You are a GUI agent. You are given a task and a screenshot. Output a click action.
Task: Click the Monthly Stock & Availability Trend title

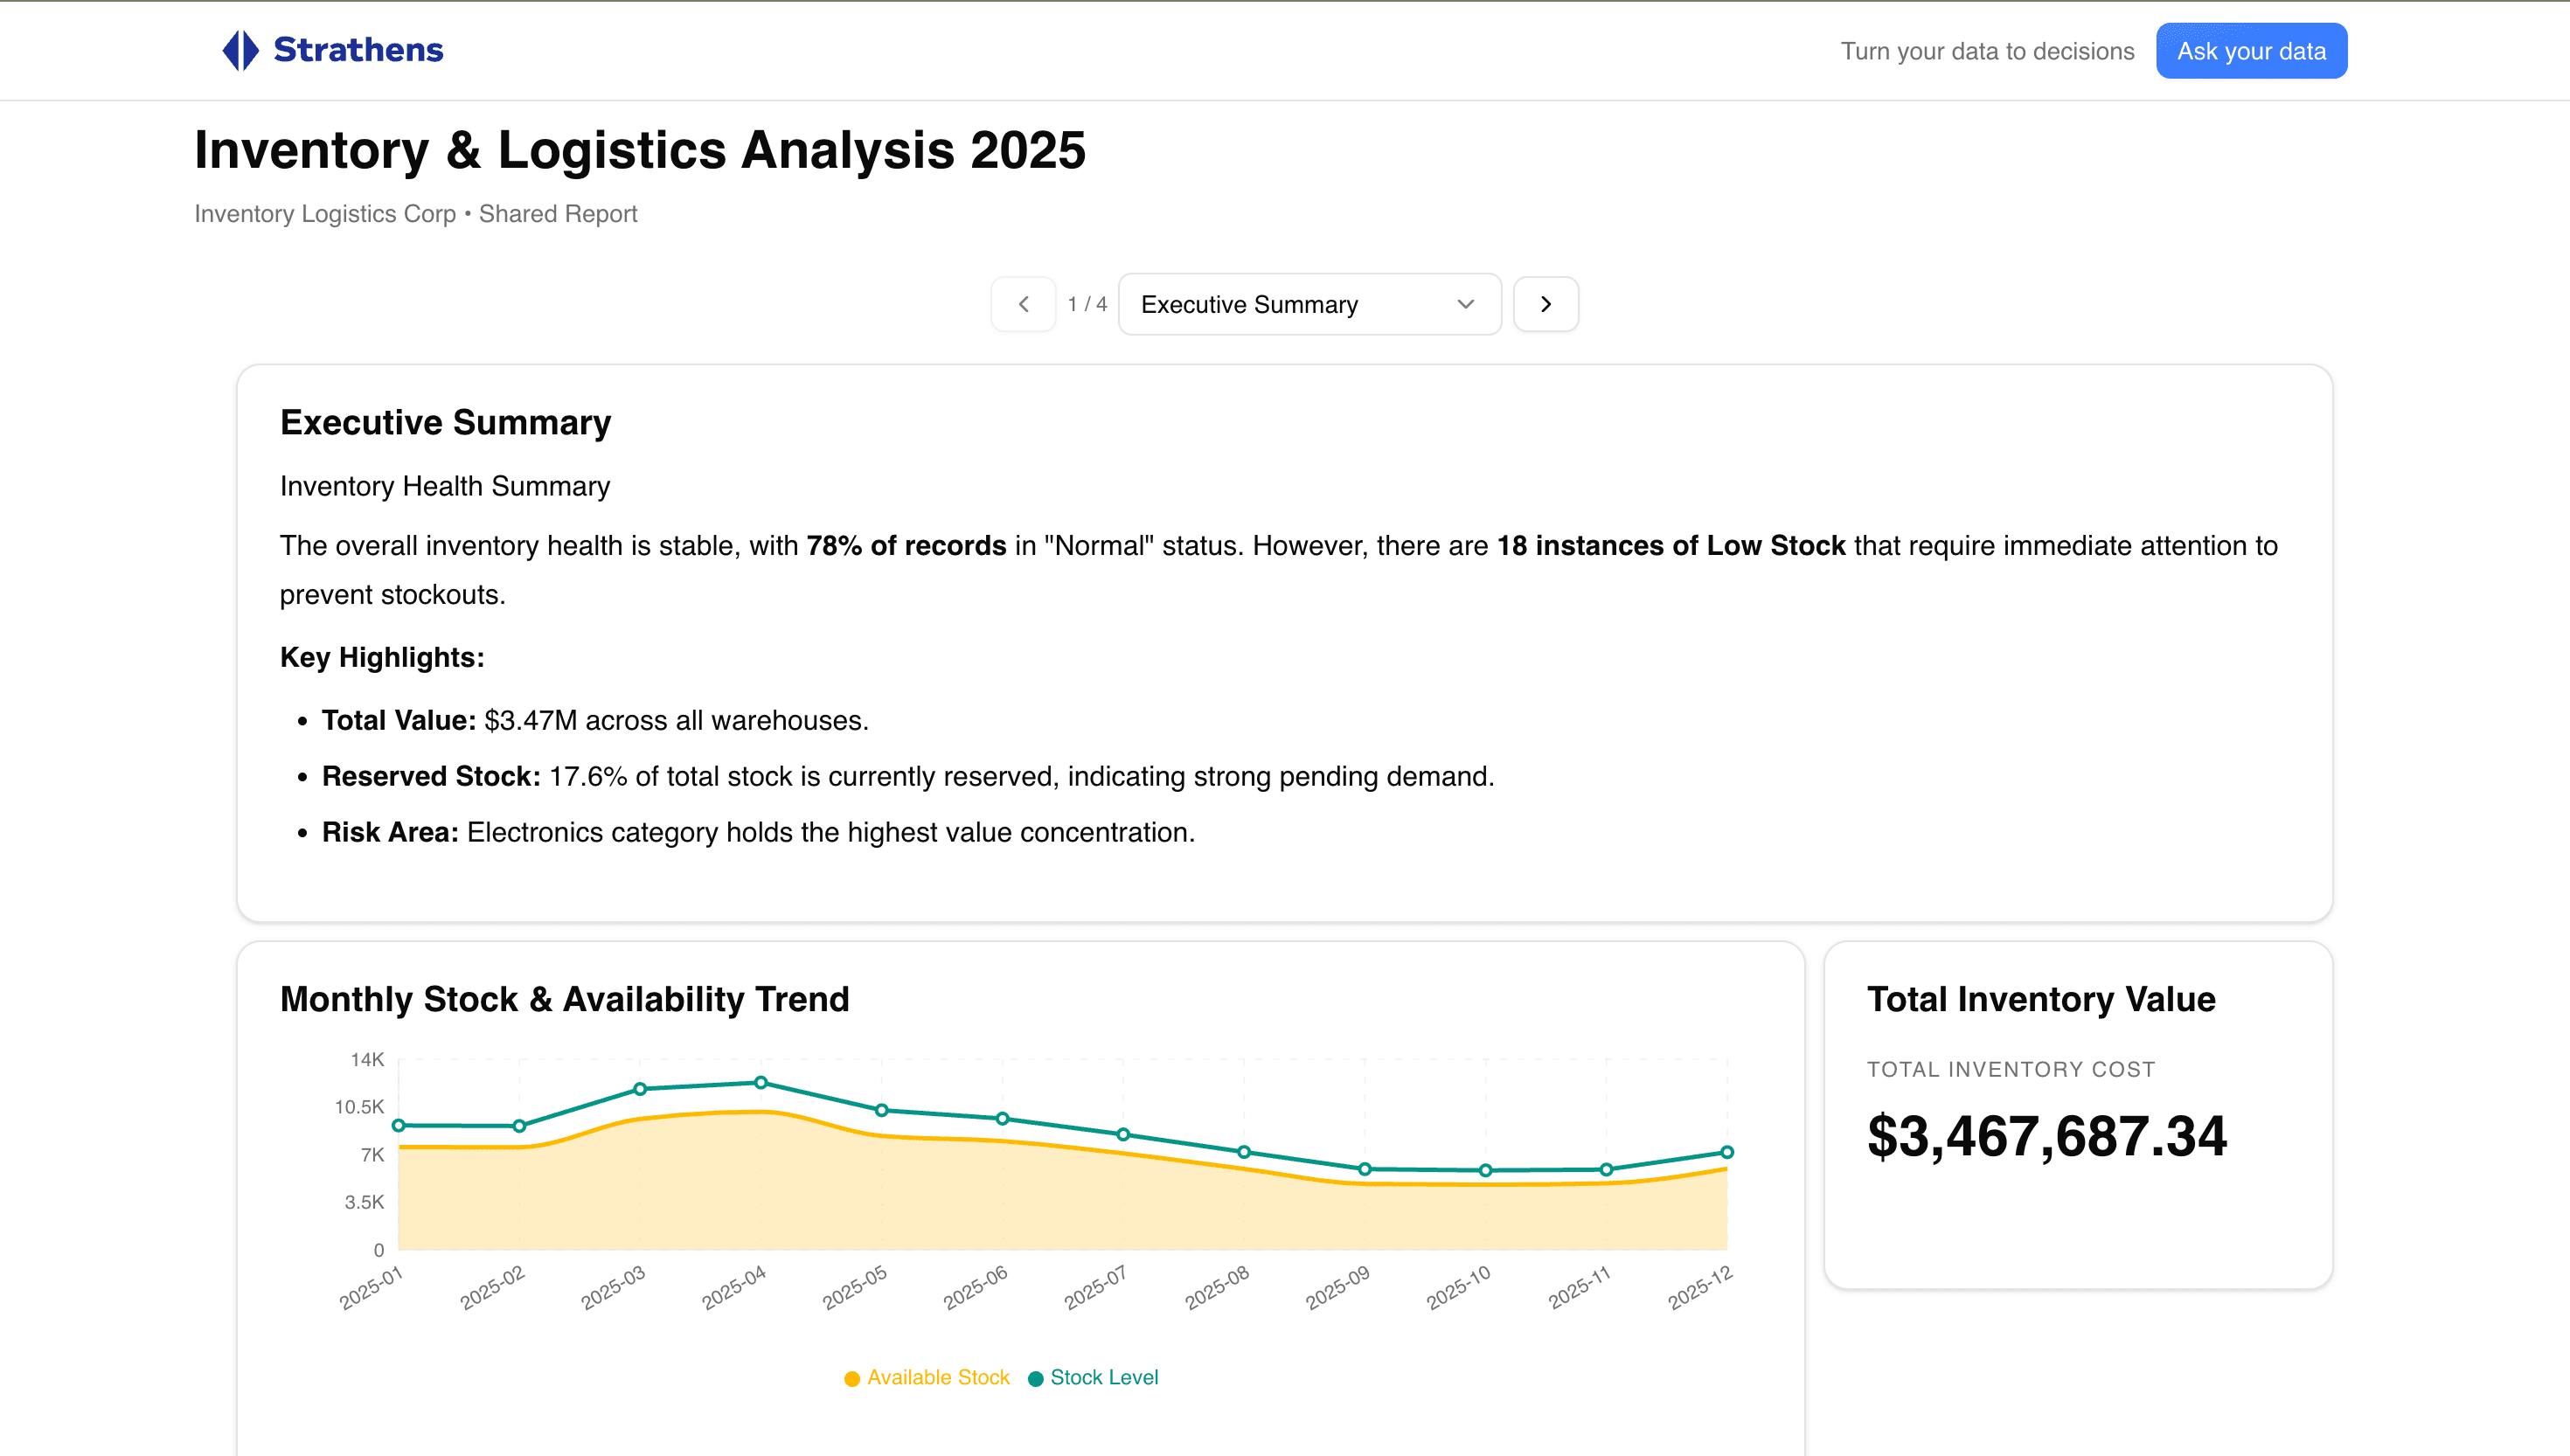pos(564,999)
